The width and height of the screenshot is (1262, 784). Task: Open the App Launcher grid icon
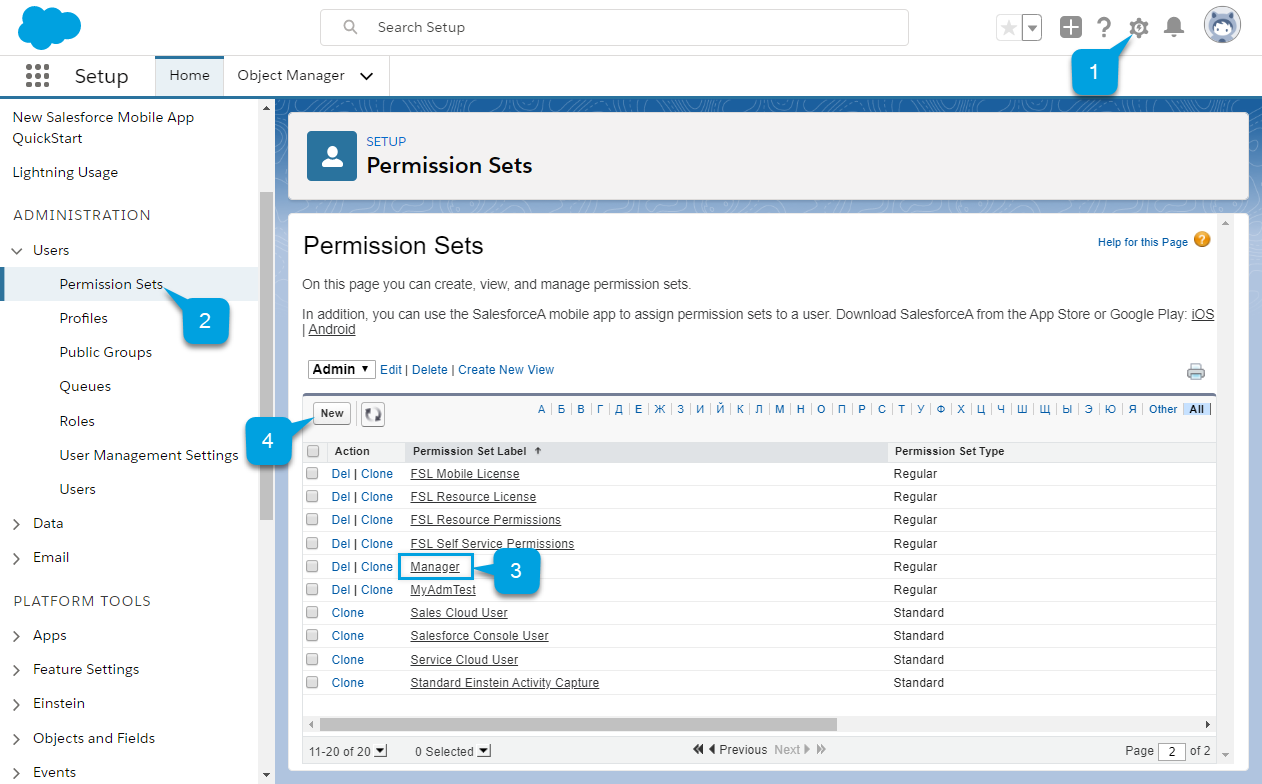[x=37, y=76]
